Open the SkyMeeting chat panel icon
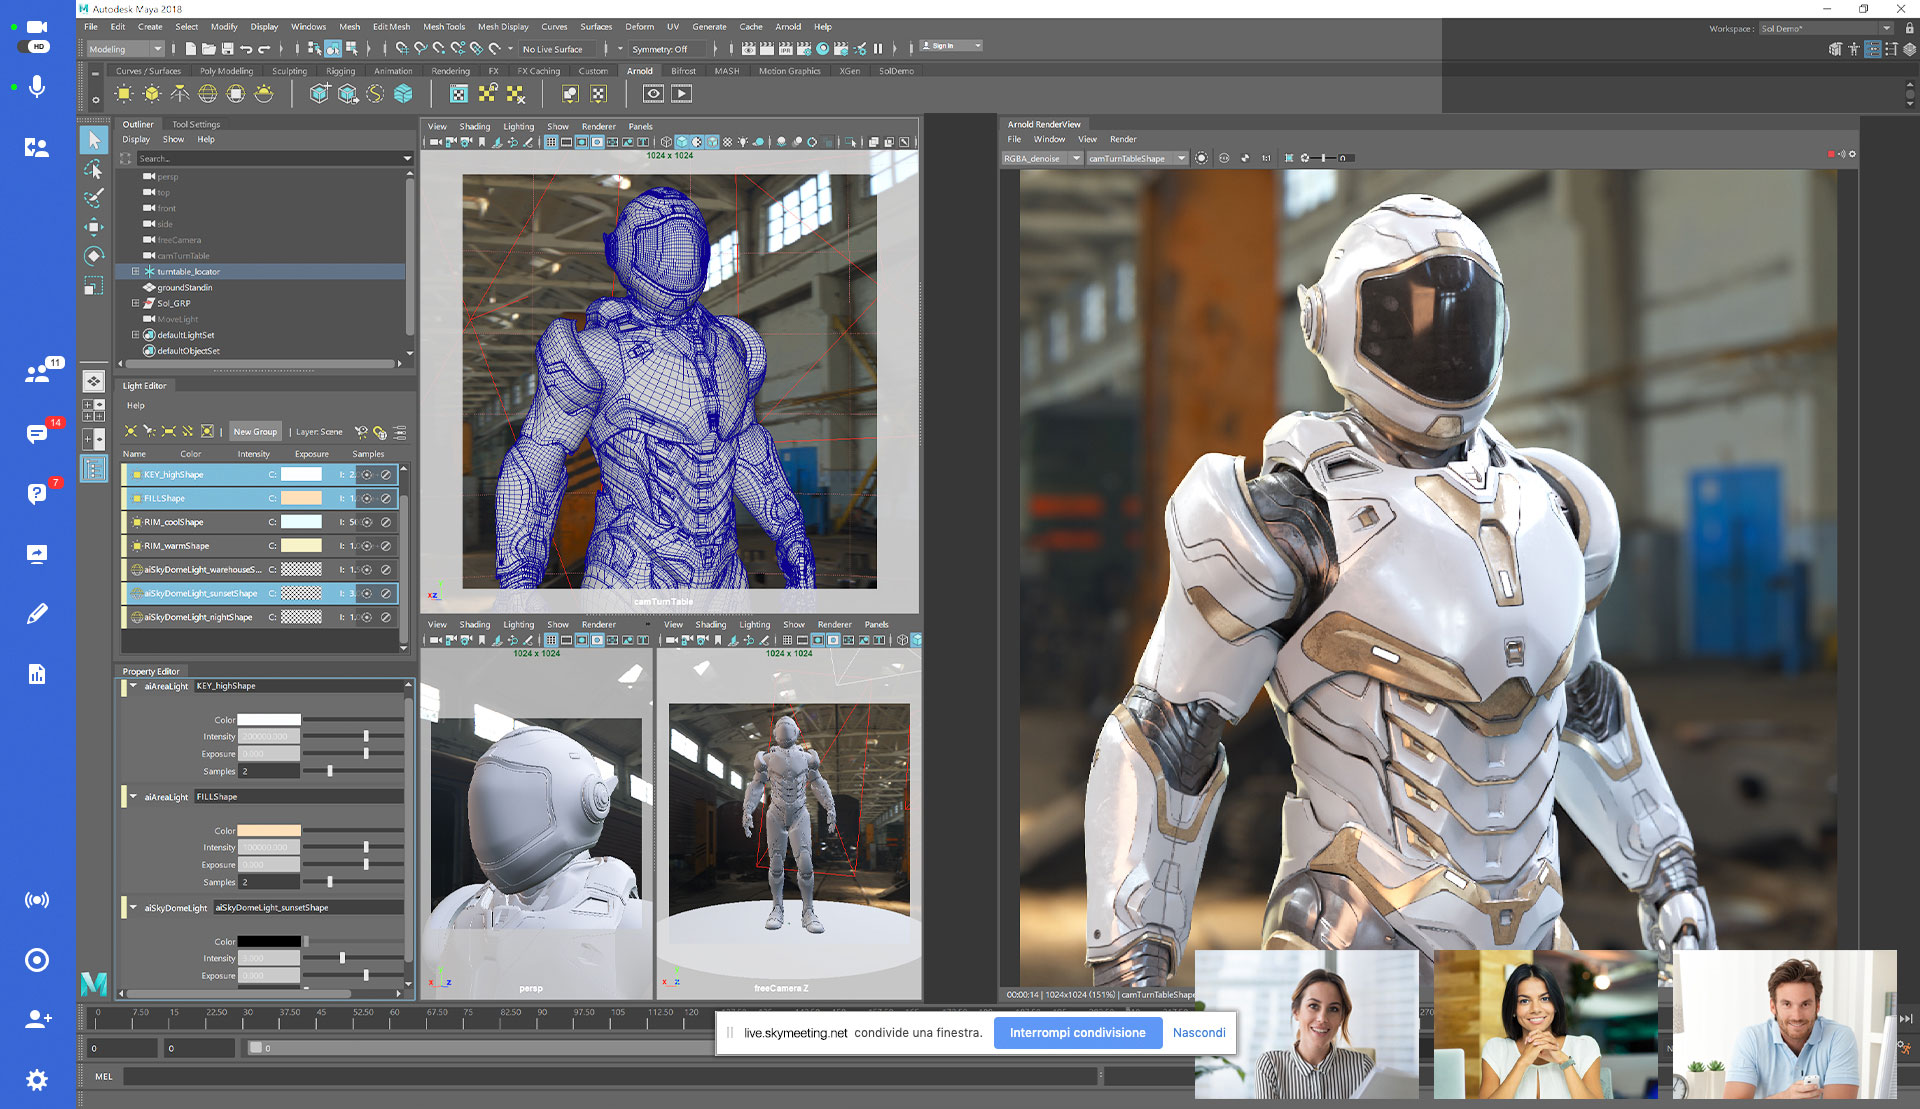The width and height of the screenshot is (1920, 1109). click(37, 434)
